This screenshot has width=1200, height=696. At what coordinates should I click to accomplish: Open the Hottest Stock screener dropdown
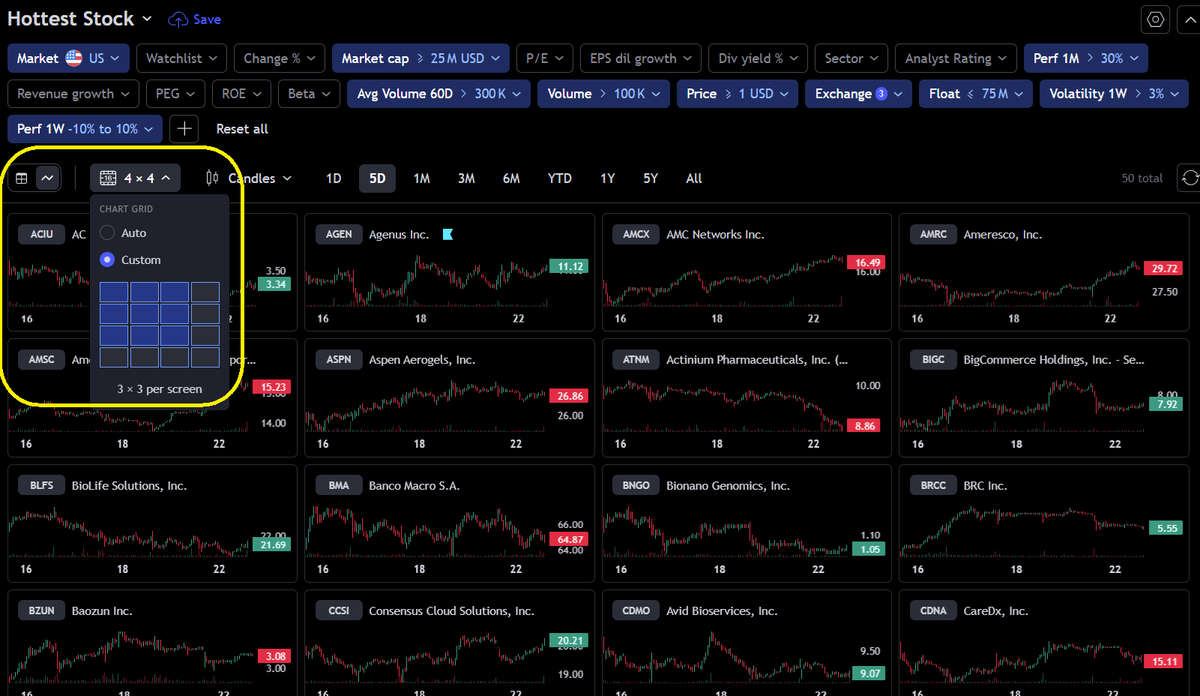pyautogui.click(x=80, y=19)
